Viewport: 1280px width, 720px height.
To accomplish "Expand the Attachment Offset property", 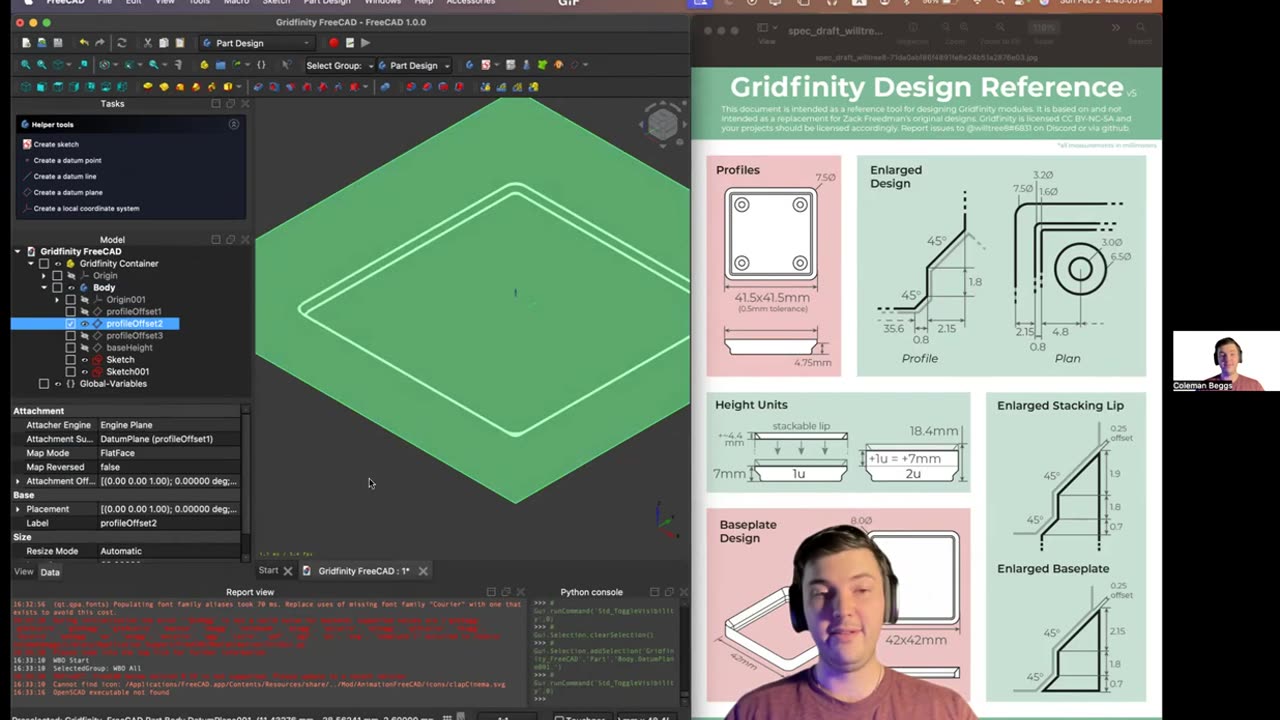I will 17,481.
